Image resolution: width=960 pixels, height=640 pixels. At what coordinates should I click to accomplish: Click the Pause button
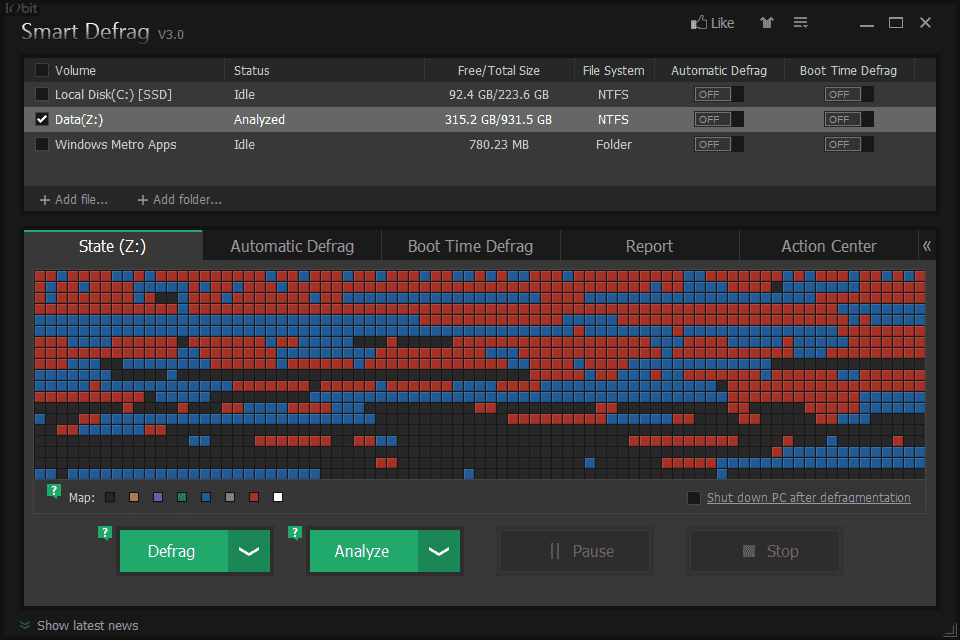coord(575,551)
